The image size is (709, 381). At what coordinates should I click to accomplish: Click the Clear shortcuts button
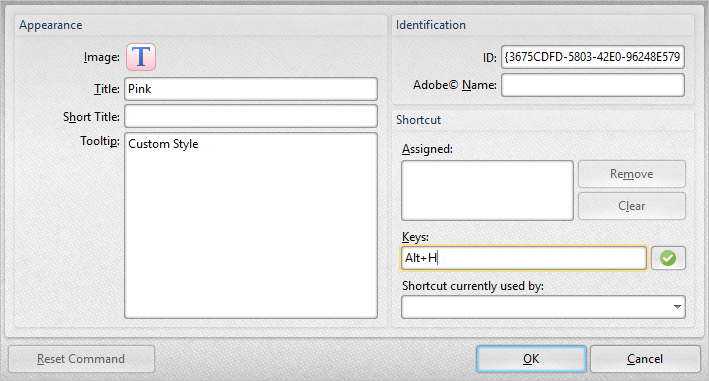(632, 206)
